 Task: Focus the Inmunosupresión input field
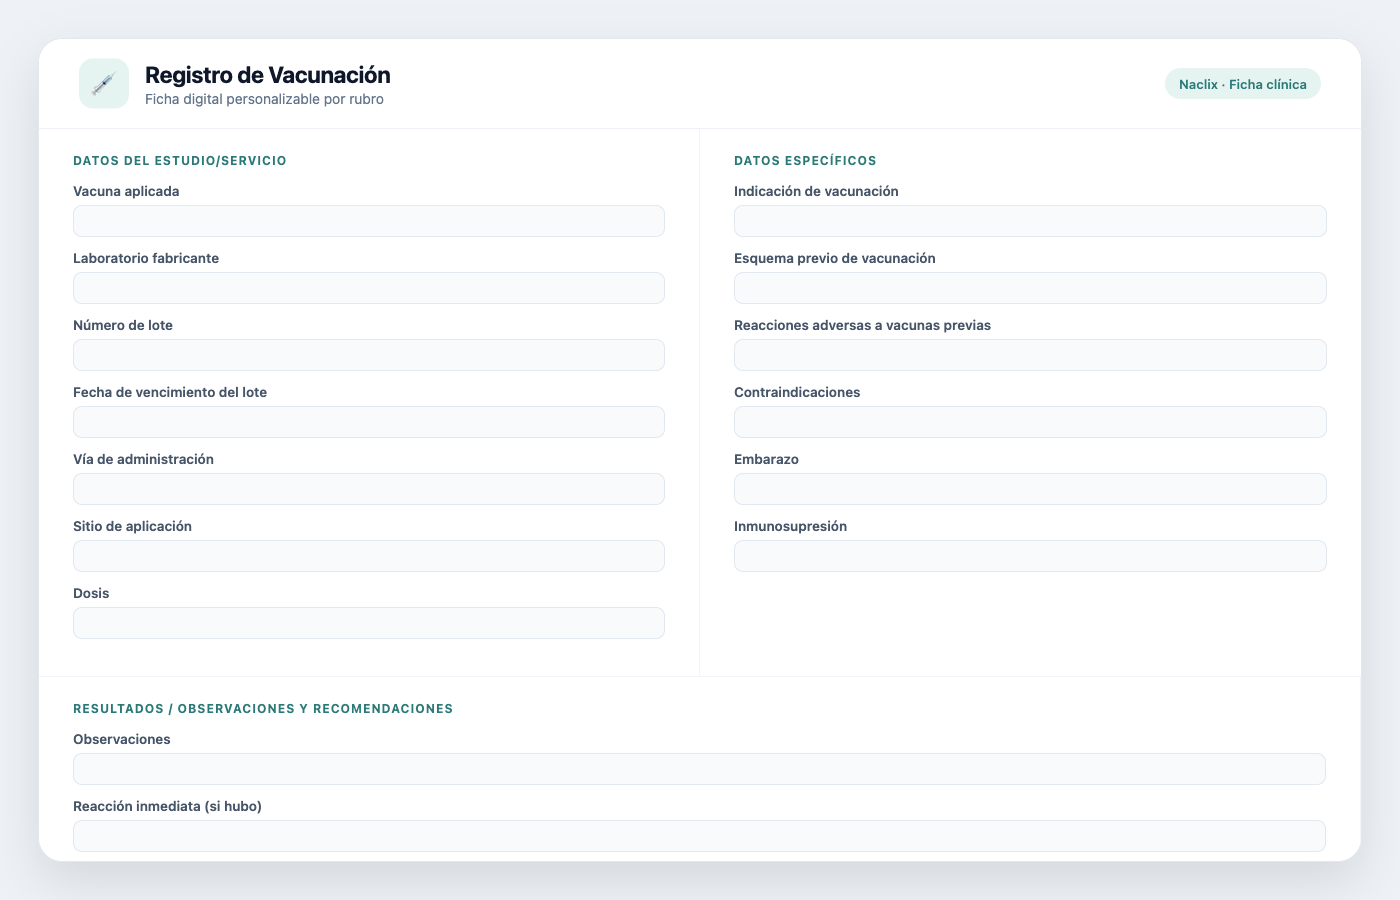point(1030,556)
